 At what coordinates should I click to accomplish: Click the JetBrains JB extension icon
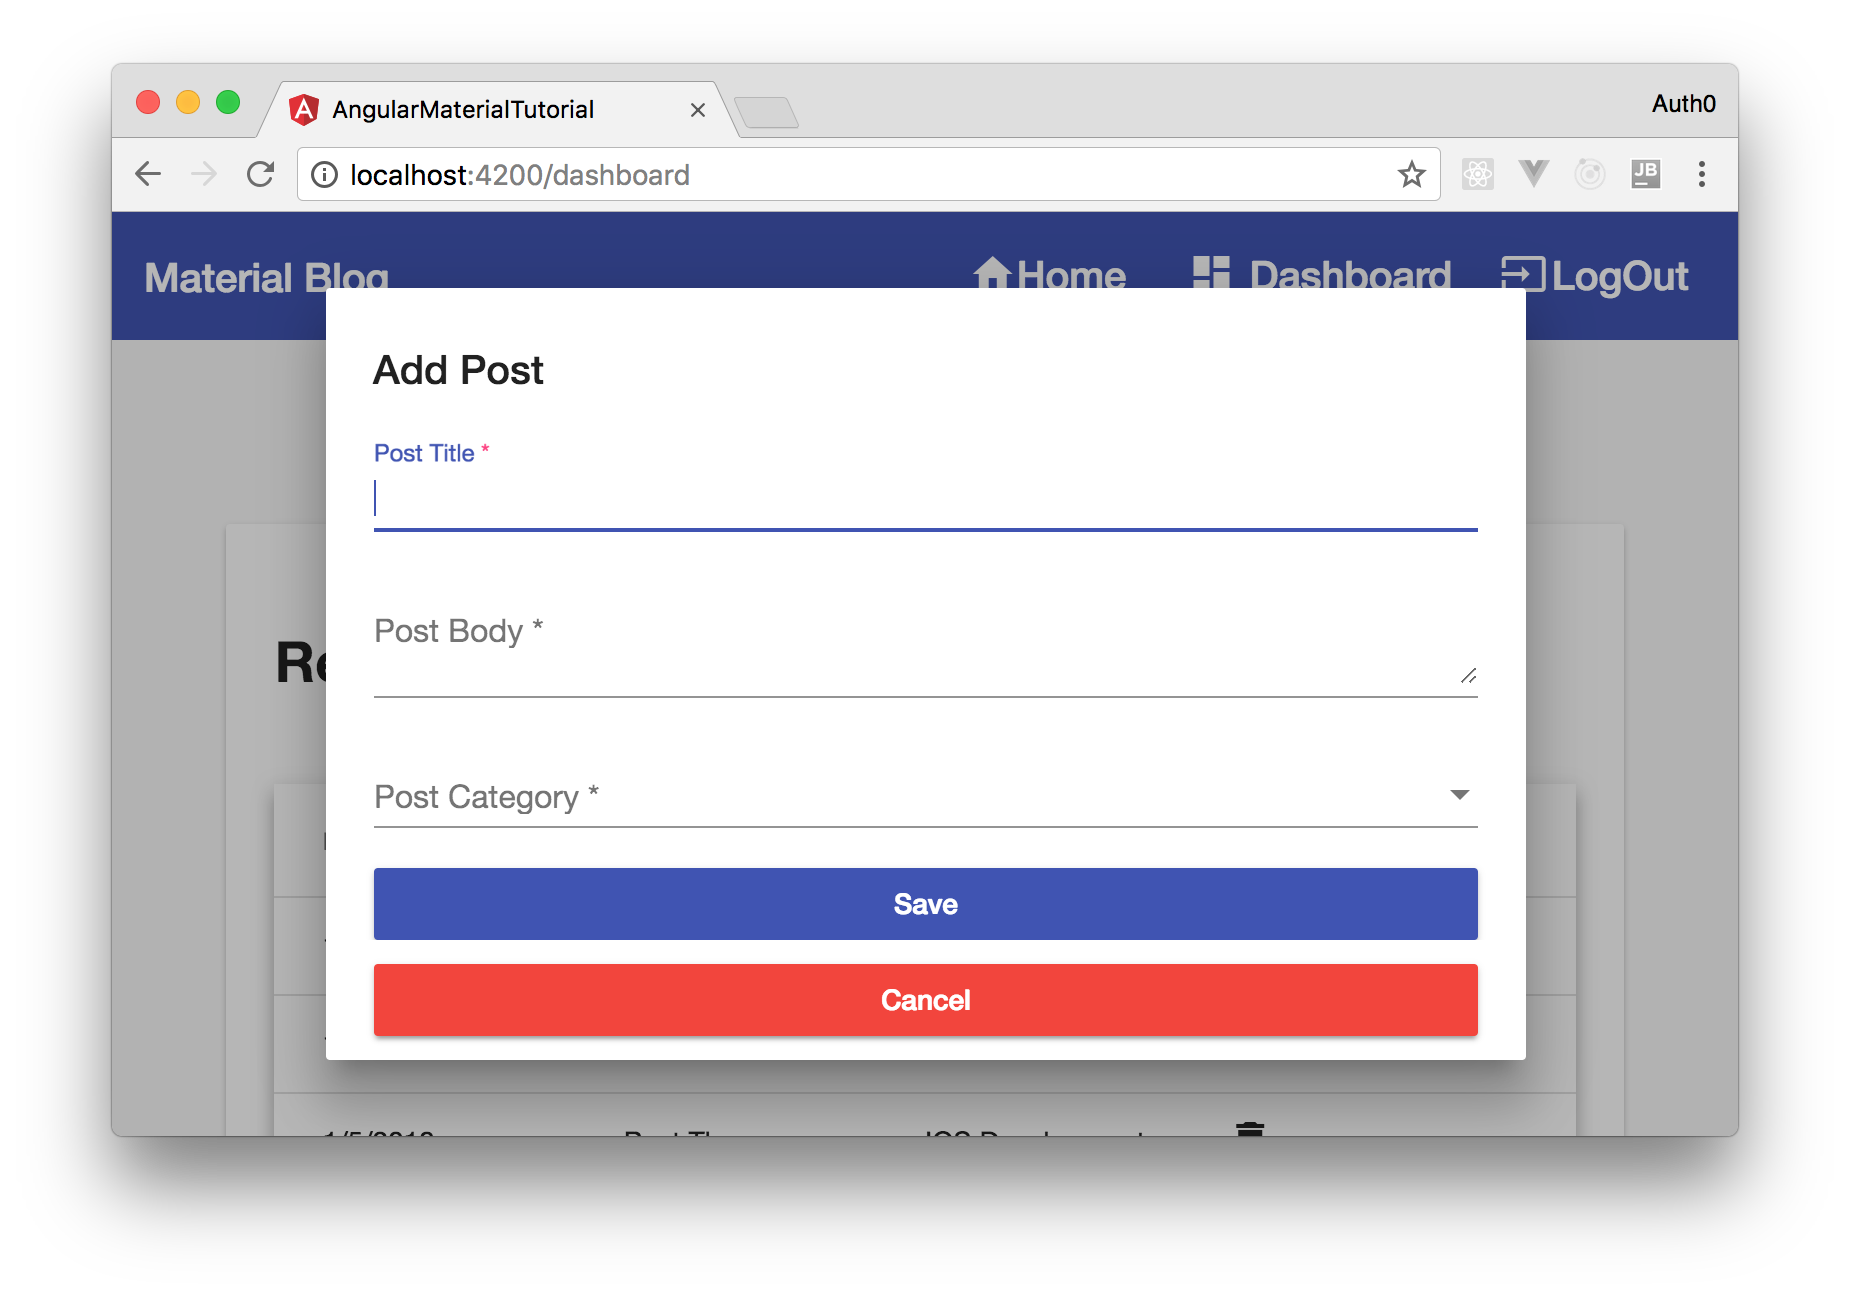coord(1645,174)
